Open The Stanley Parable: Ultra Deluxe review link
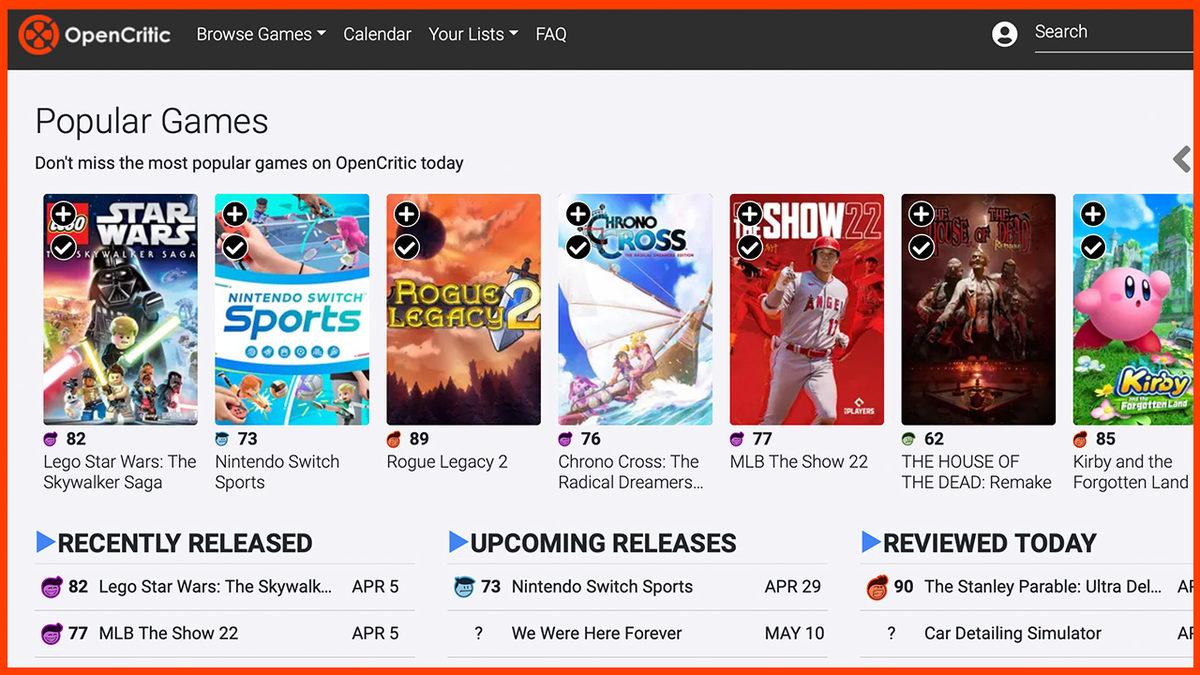Viewport: 1200px width, 675px height. [x=1042, y=587]
